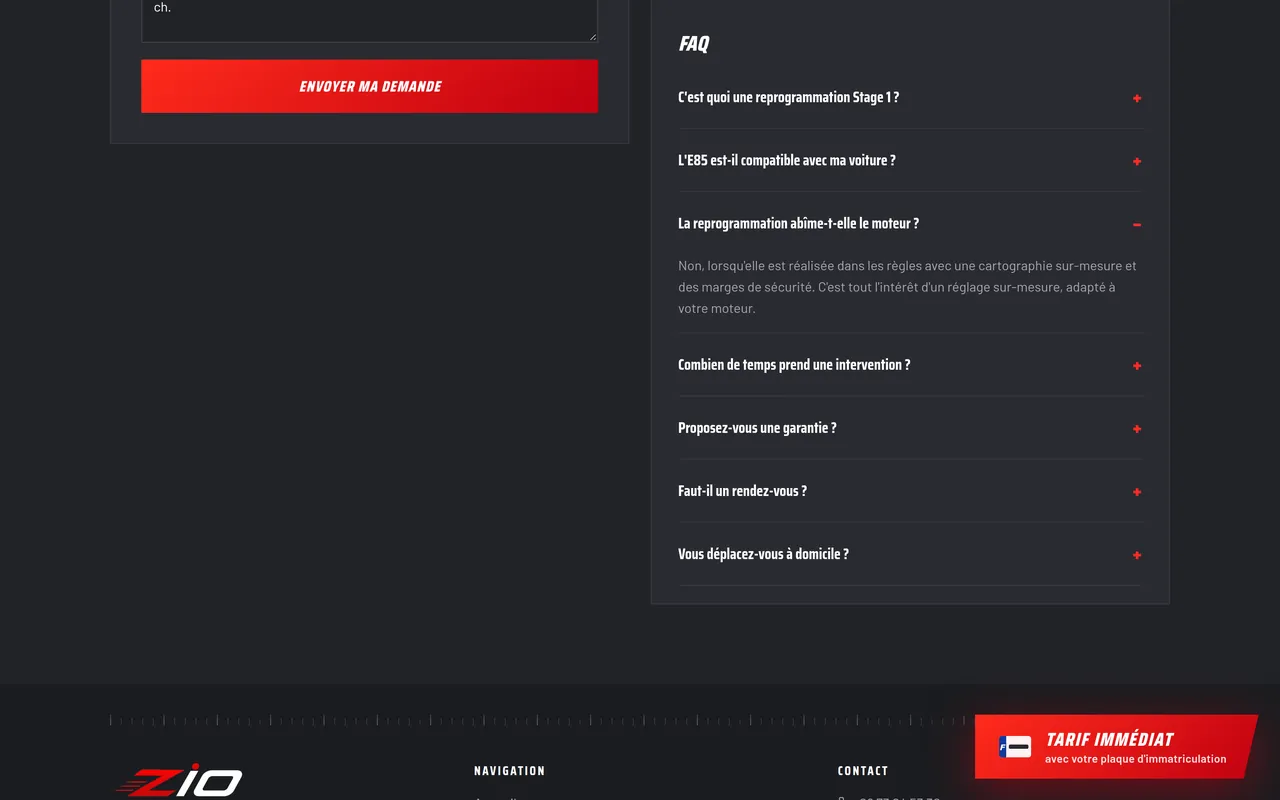Expand "L'E85 est-il compatible avec ma voiture ?"
1280x800 pixels.
point(909,161)
